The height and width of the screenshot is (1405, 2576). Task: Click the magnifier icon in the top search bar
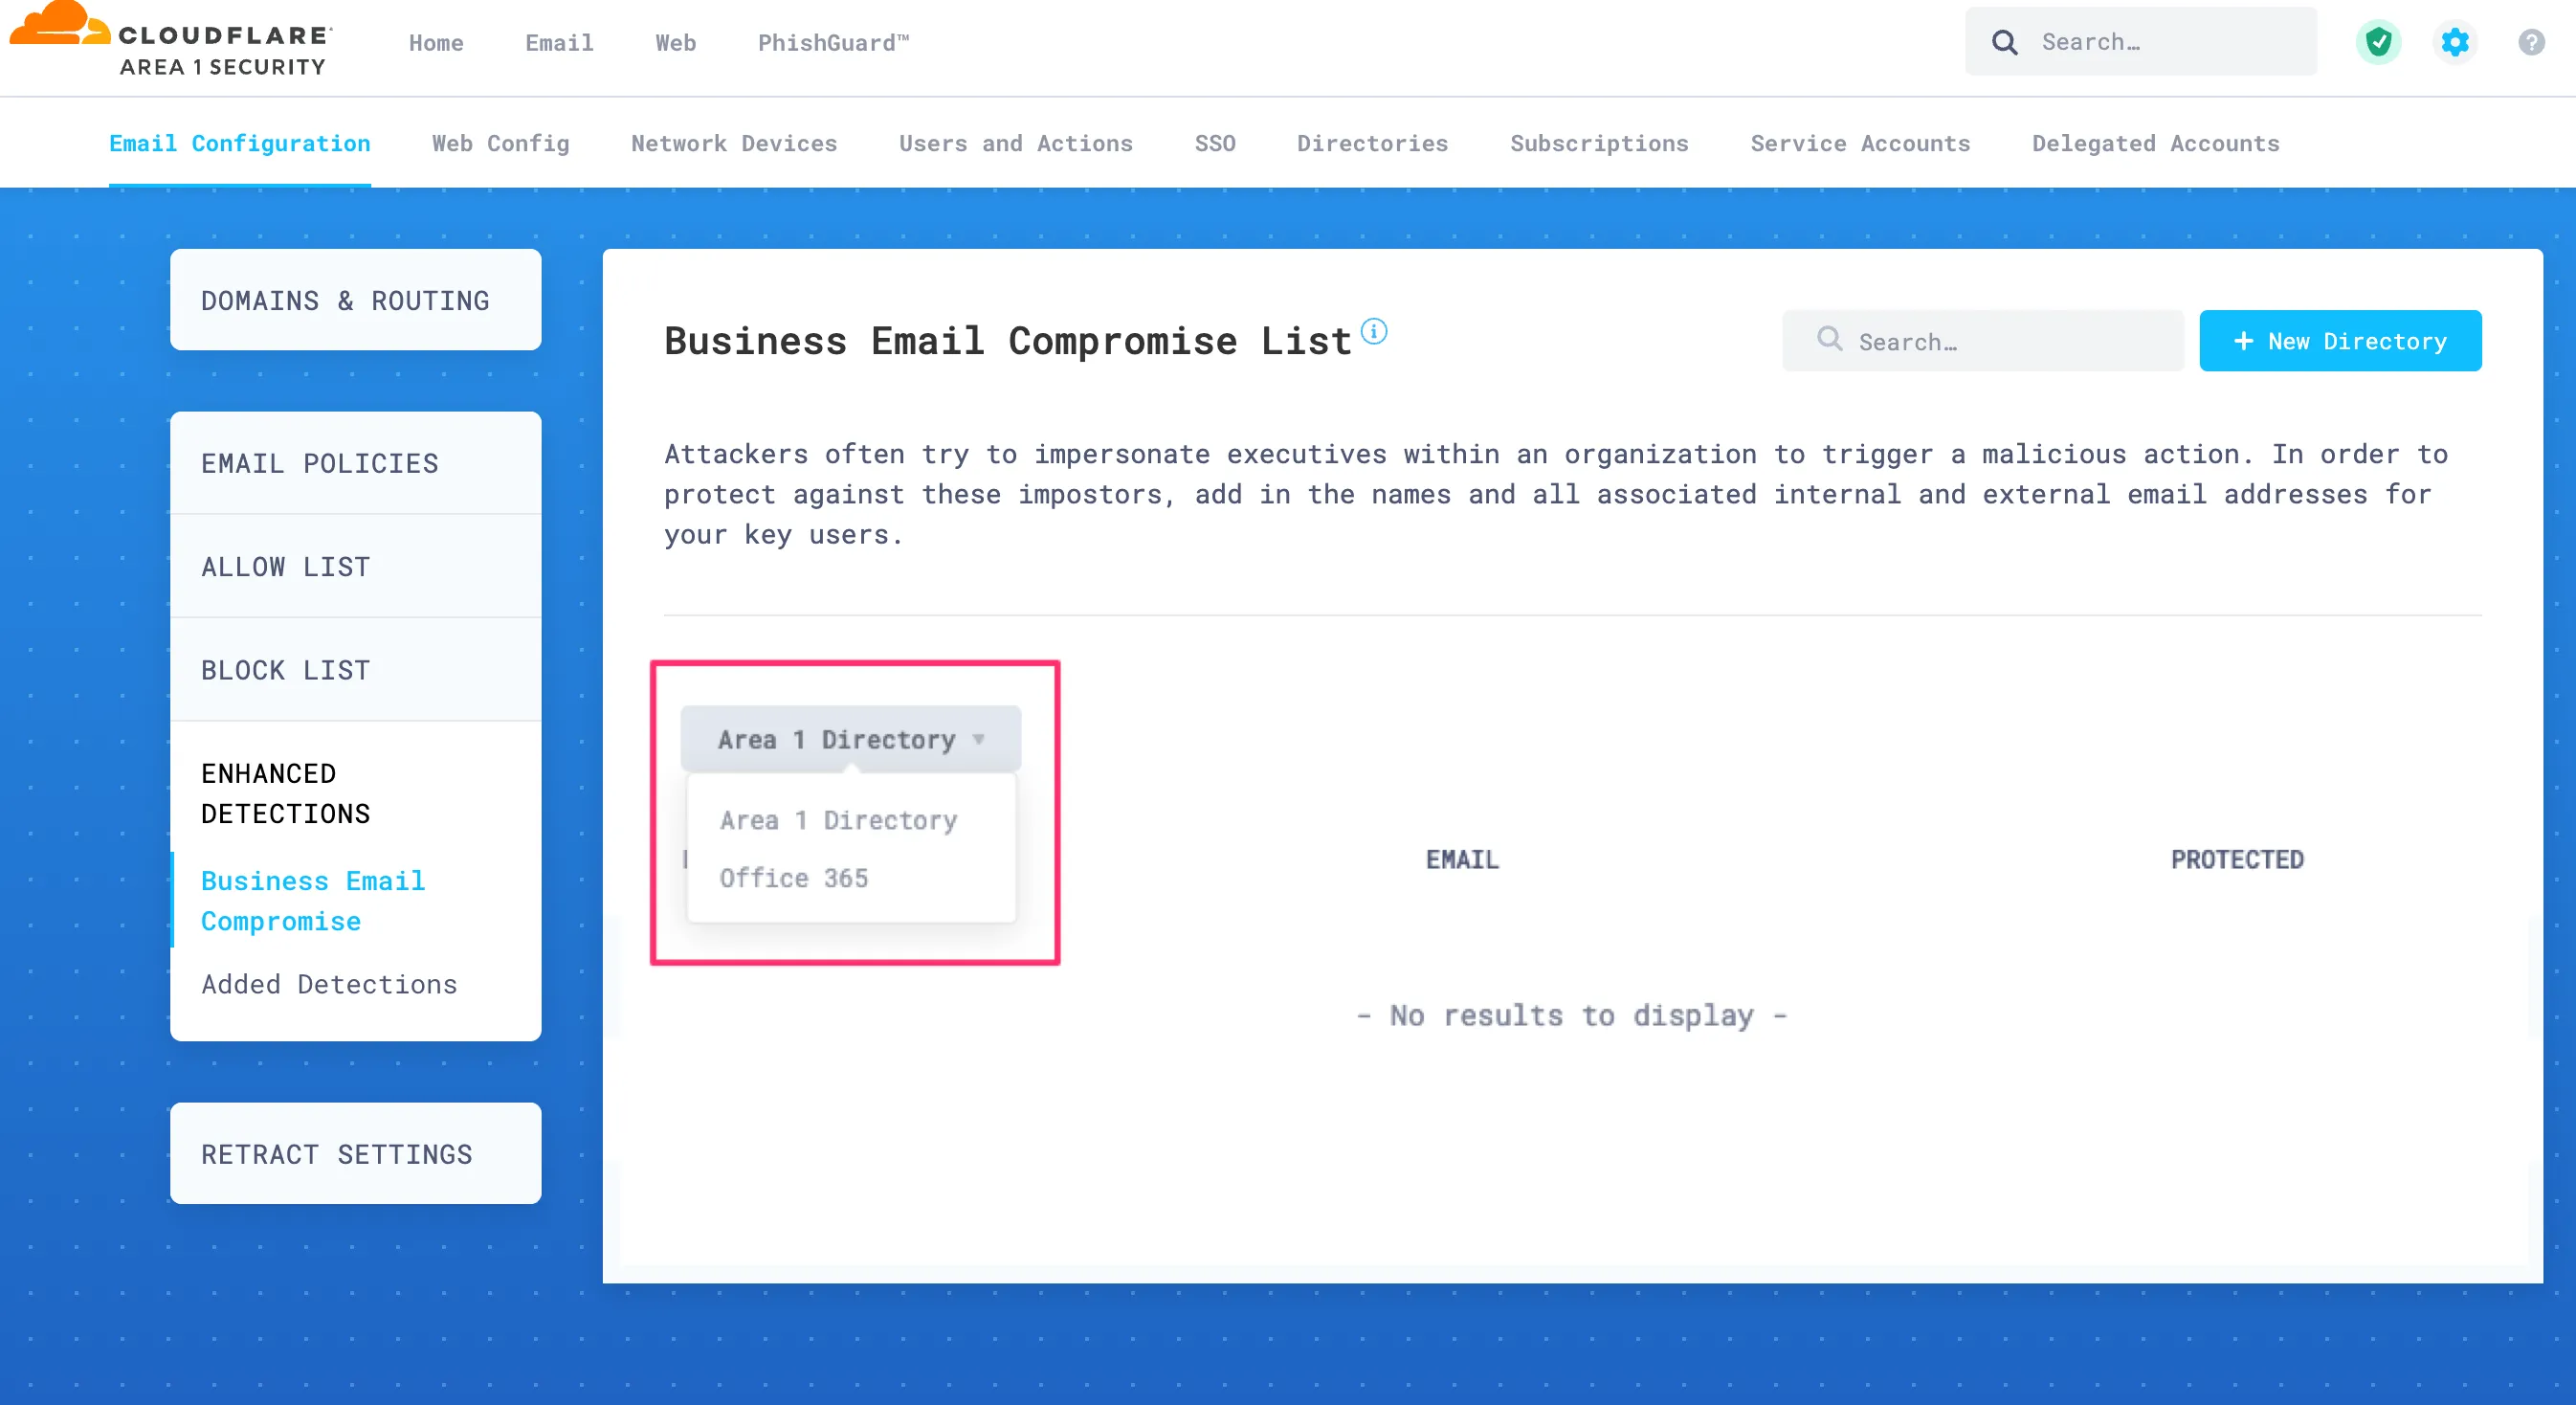click(2004, 41)
